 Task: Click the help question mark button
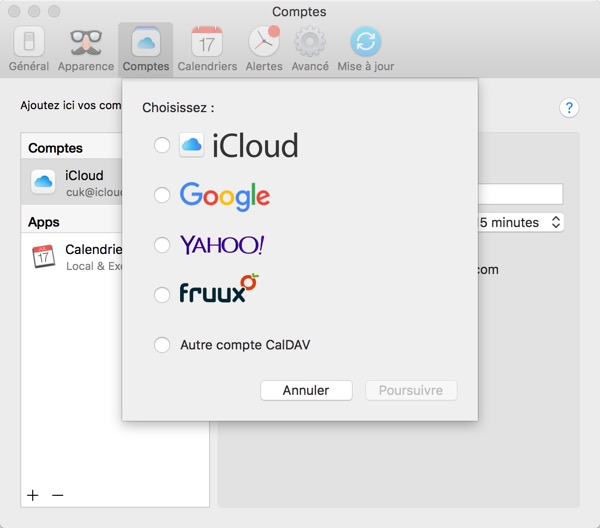[569, 108]
